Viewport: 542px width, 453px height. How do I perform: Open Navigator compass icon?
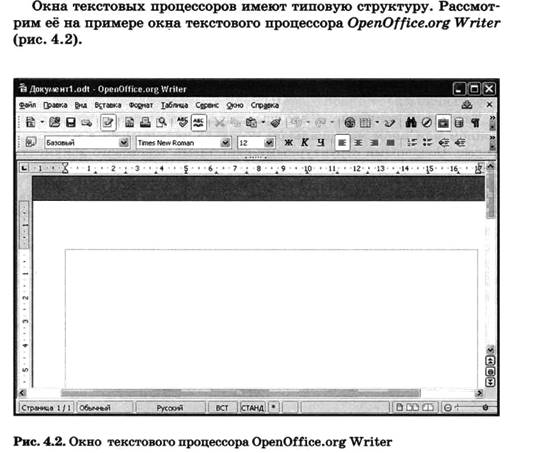point(427,122)
